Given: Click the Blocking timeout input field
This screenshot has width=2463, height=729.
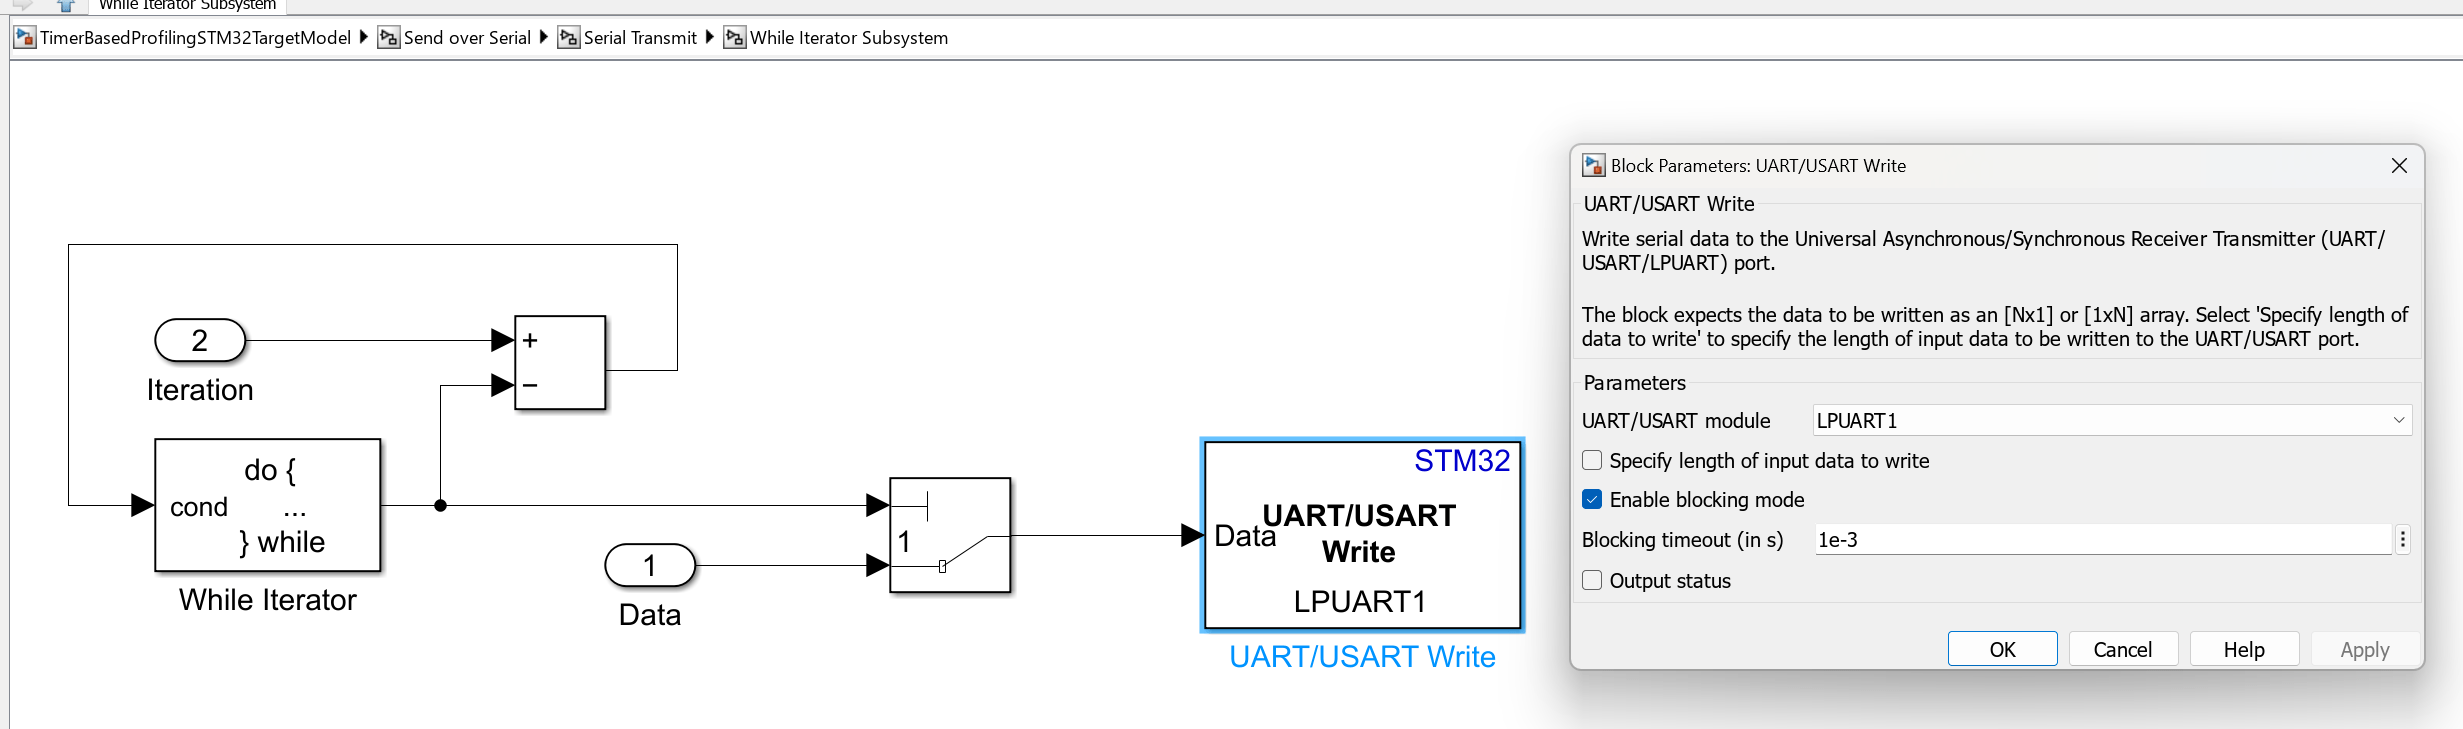Looking at the screenshot, I should 2100,540.
